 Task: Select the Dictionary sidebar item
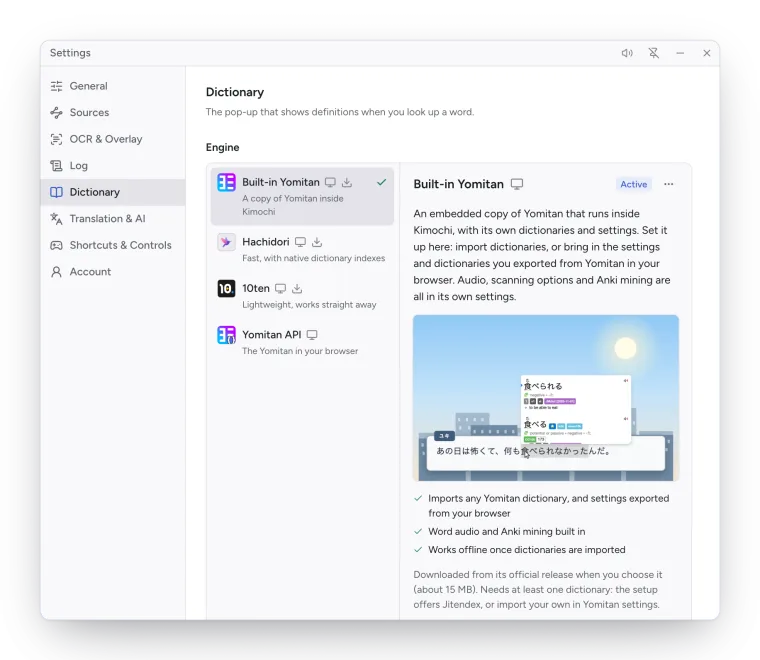(113, 192)
